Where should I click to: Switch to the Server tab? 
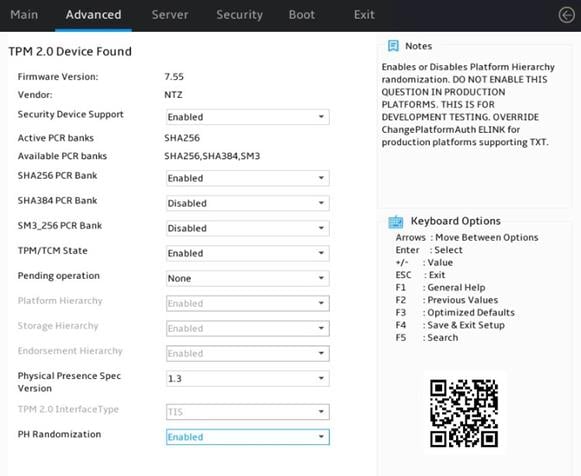[x=170, y=15]
